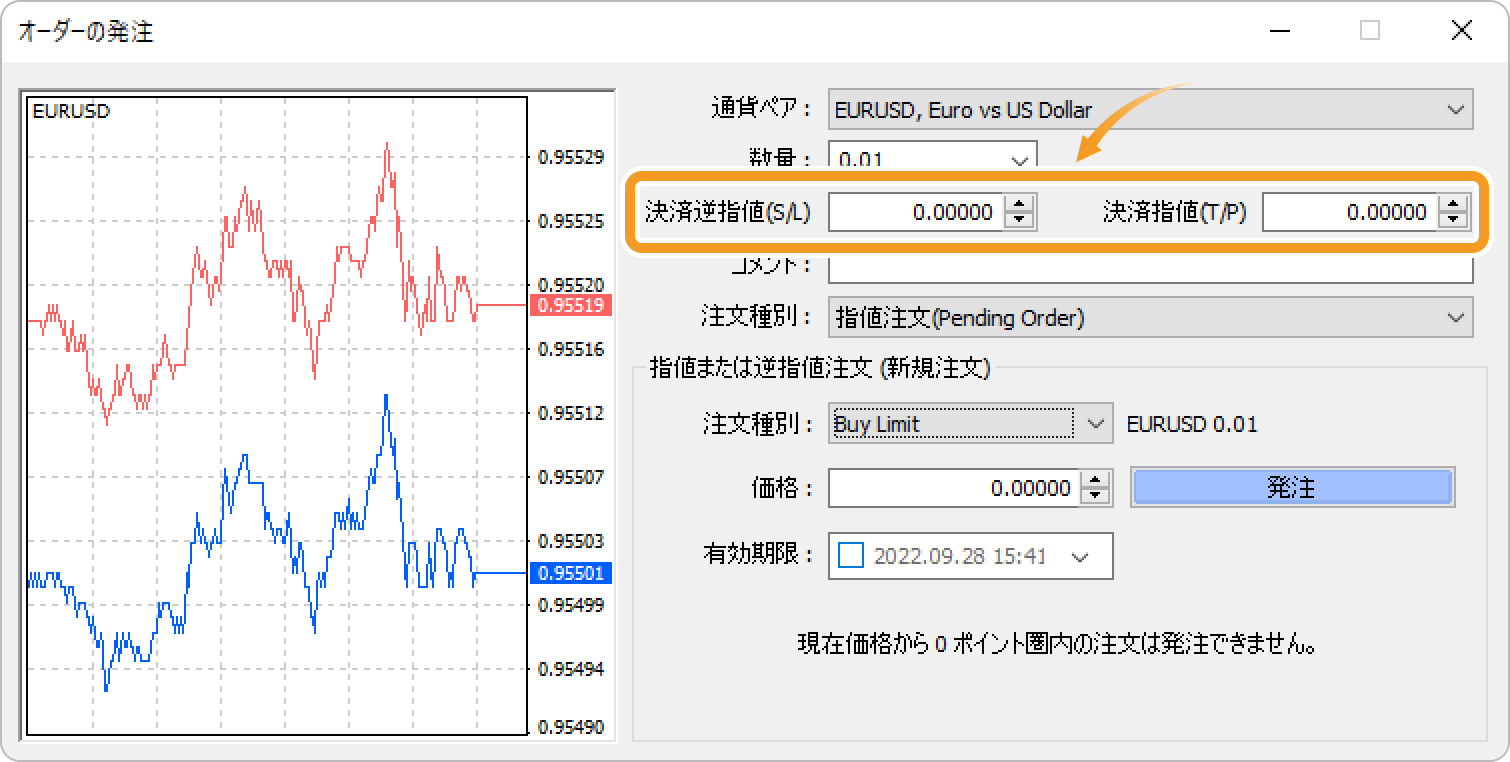Click the EURUSD chart title label
Viewport: 1510px width, 762px height.
[x=71, y=111]
